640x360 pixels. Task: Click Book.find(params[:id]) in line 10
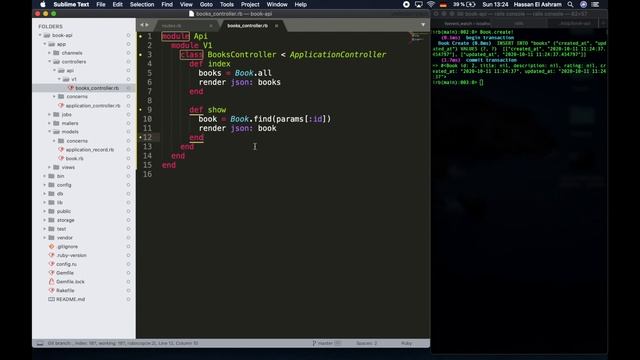pos(280,119)
